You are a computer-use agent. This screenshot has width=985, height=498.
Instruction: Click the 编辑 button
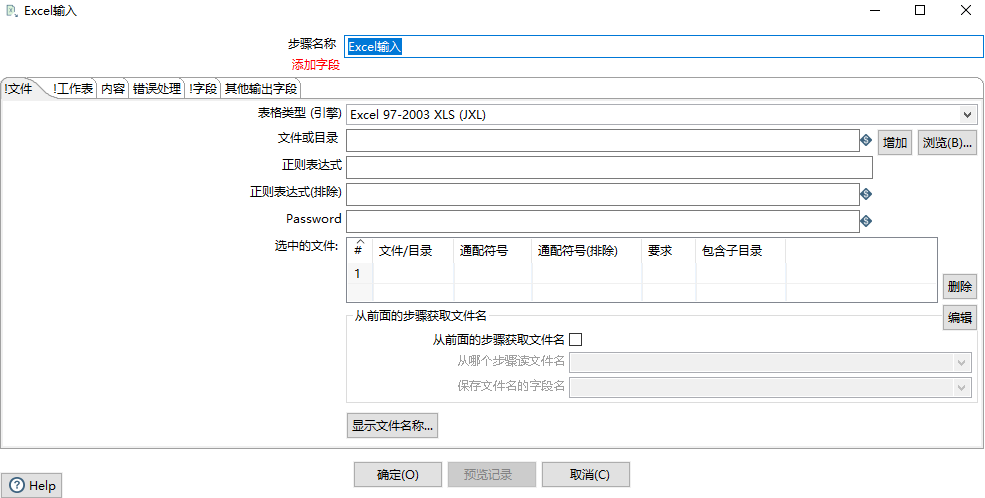[960, 317]
